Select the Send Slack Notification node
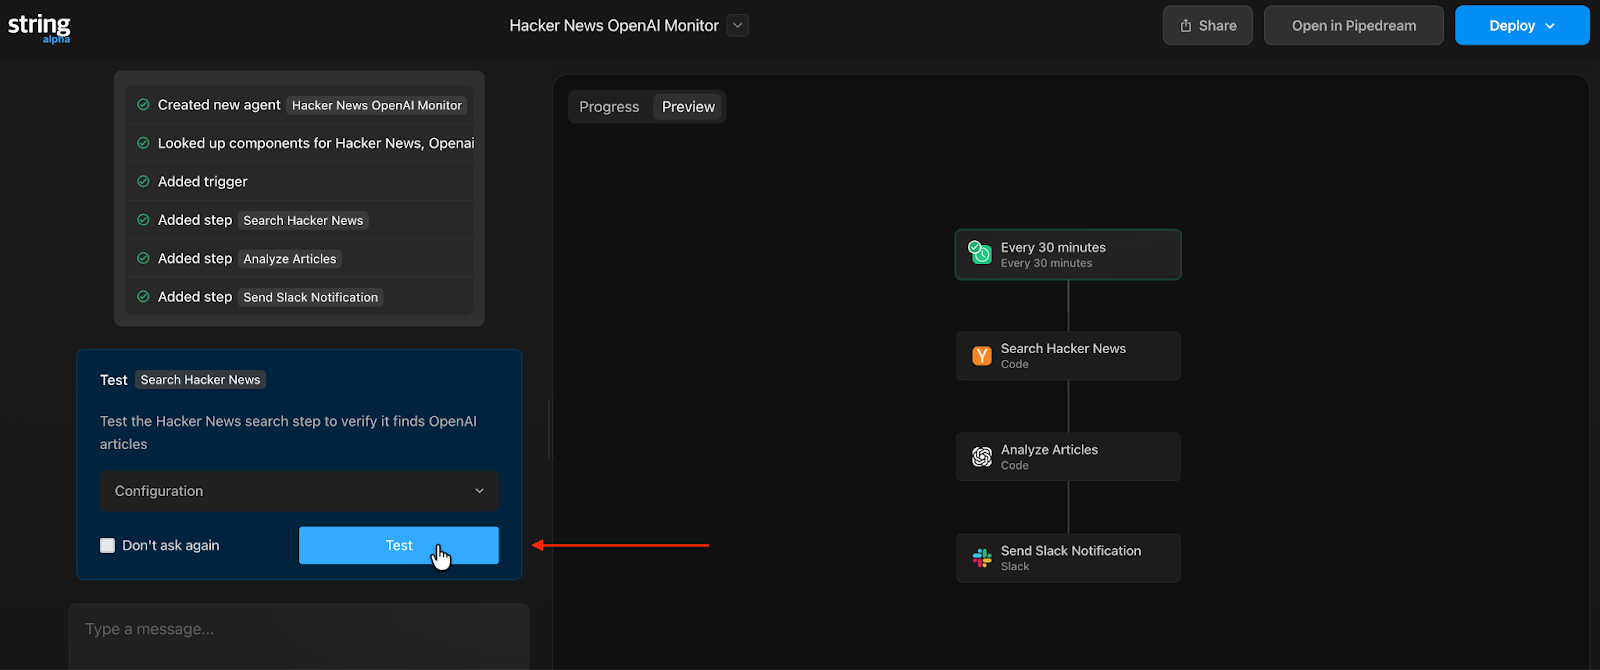 tap(1068, 558)
